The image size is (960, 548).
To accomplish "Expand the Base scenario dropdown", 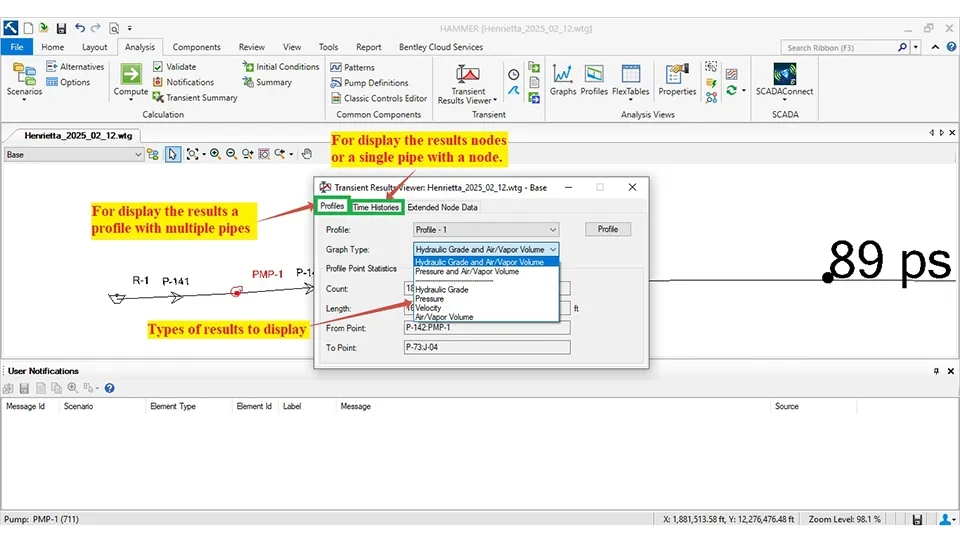I will coord(137,154).
